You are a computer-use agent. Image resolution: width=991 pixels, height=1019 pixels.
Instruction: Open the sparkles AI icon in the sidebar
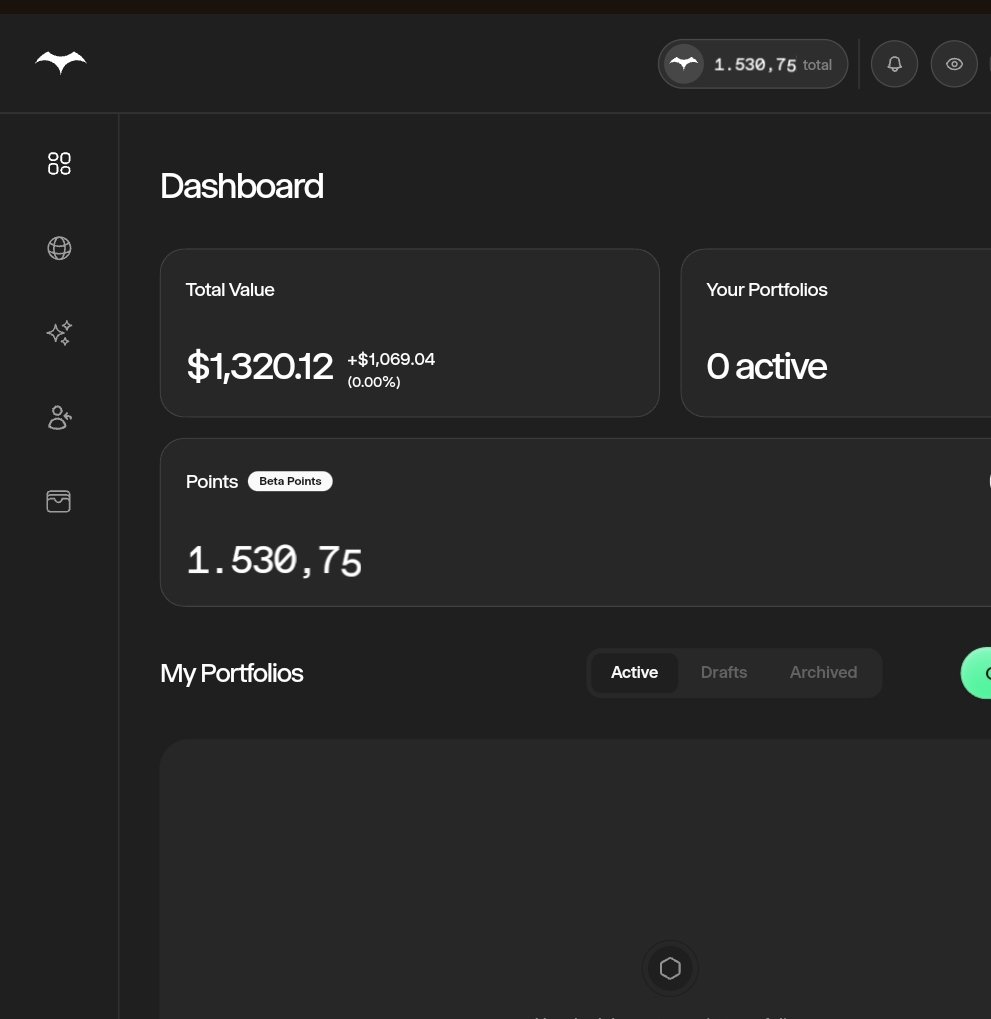point(59,333)
